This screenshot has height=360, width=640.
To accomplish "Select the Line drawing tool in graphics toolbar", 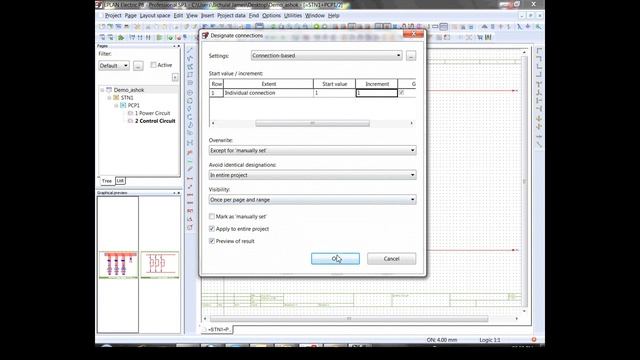I will pyautogui.click(x=190, y=50).
